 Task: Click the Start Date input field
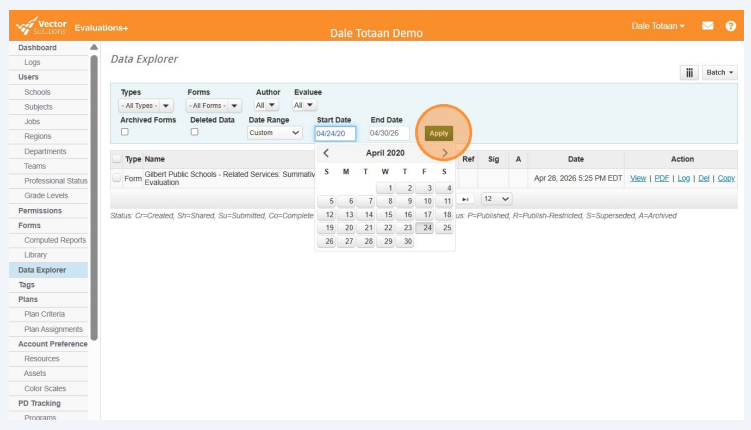click(x=335, y=134)
